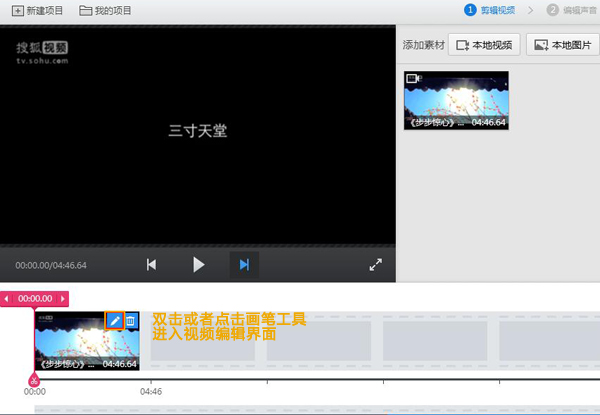Select the 步步惊心 clip on the timeline
Screen dimensions: 600x415
[75, 345]
